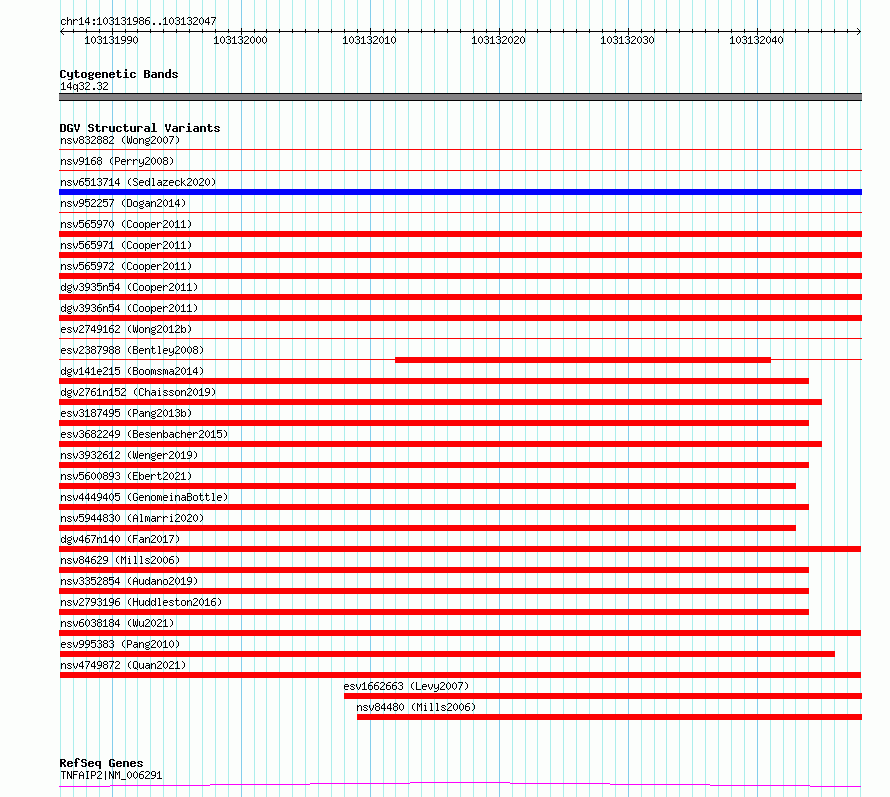Open variant nsv5944830 (Almarri2020)
This screenshot has height=797, width=890.
132,518
